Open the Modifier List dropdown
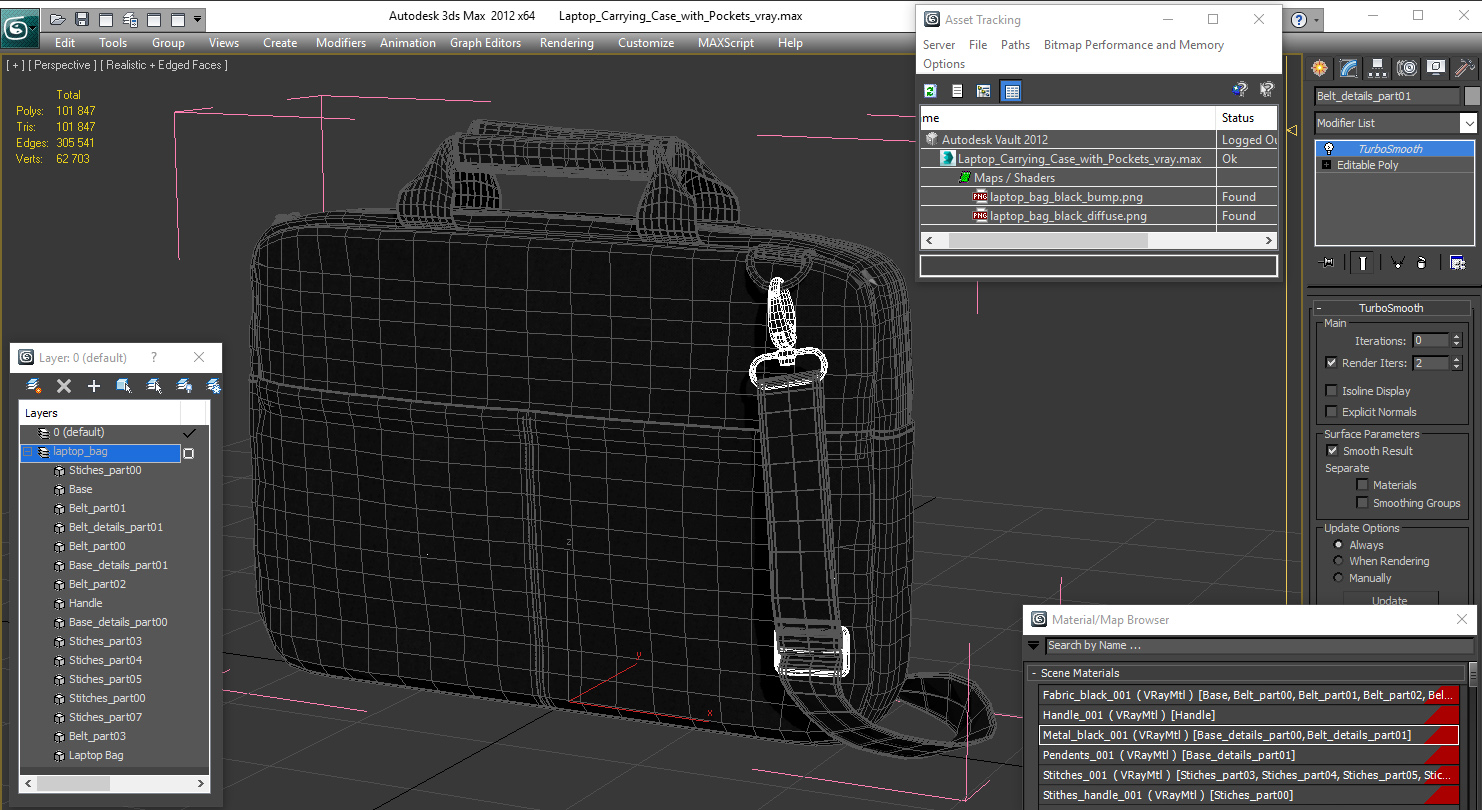Image resolution: width=1482 pixels, height=810 pixels. coord(1468,123)
